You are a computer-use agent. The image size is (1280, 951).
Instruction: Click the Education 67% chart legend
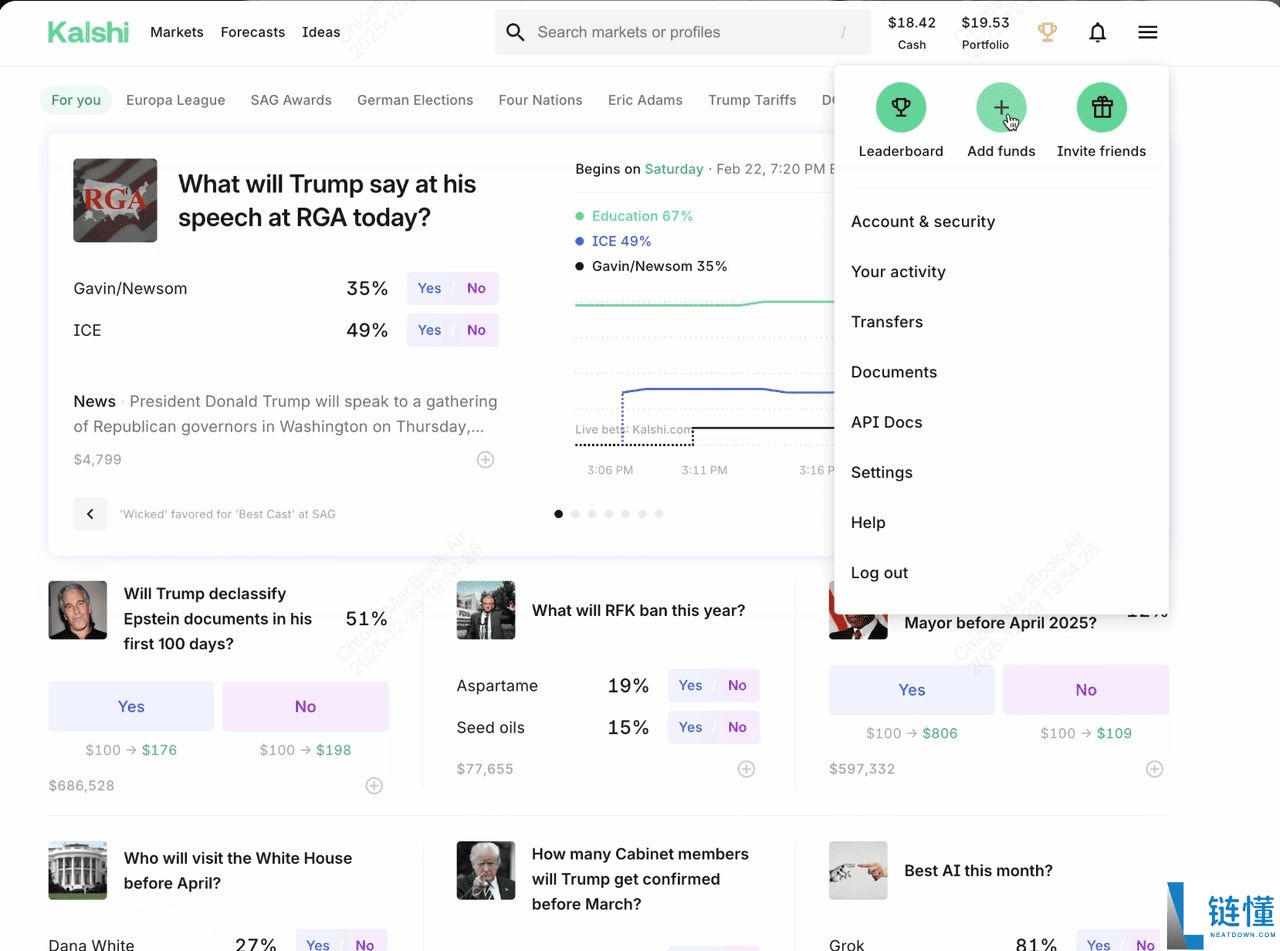634,216
